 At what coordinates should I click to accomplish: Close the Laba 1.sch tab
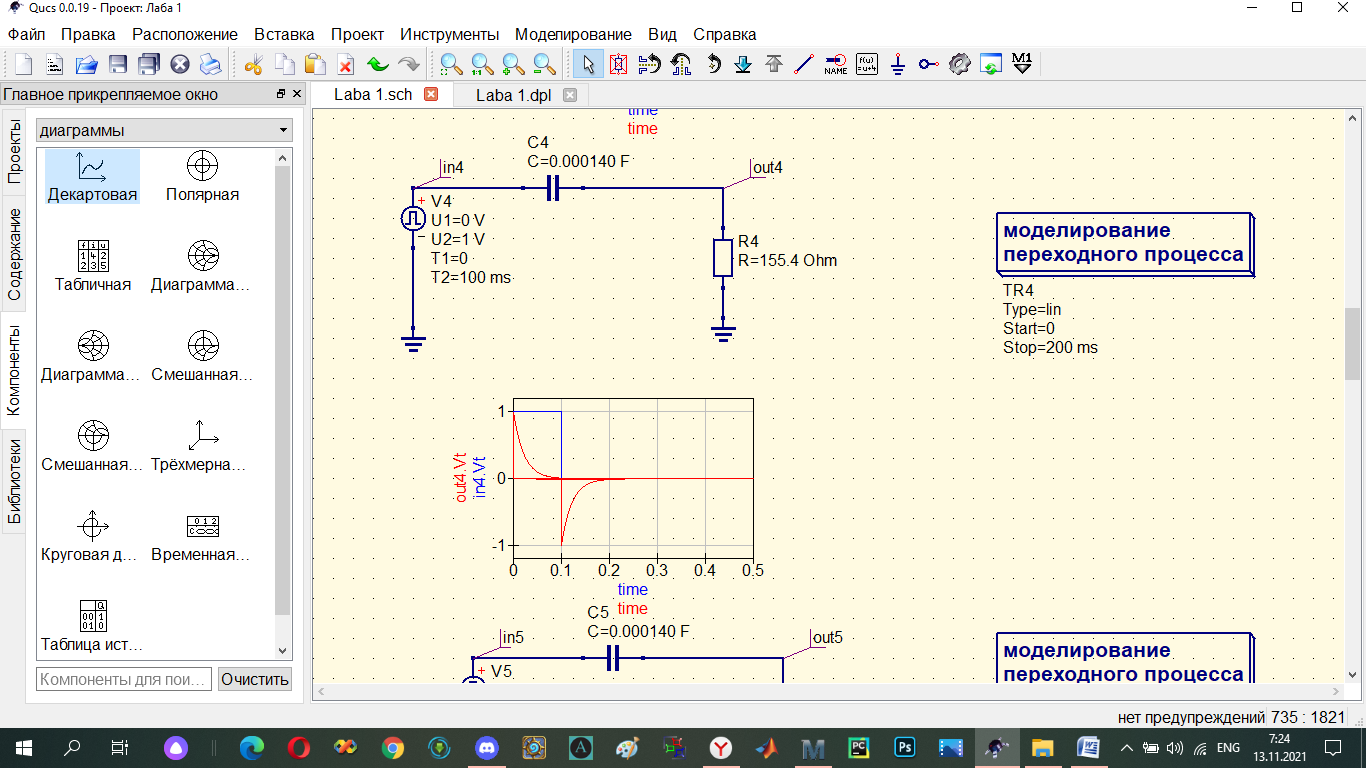(431, 95)
